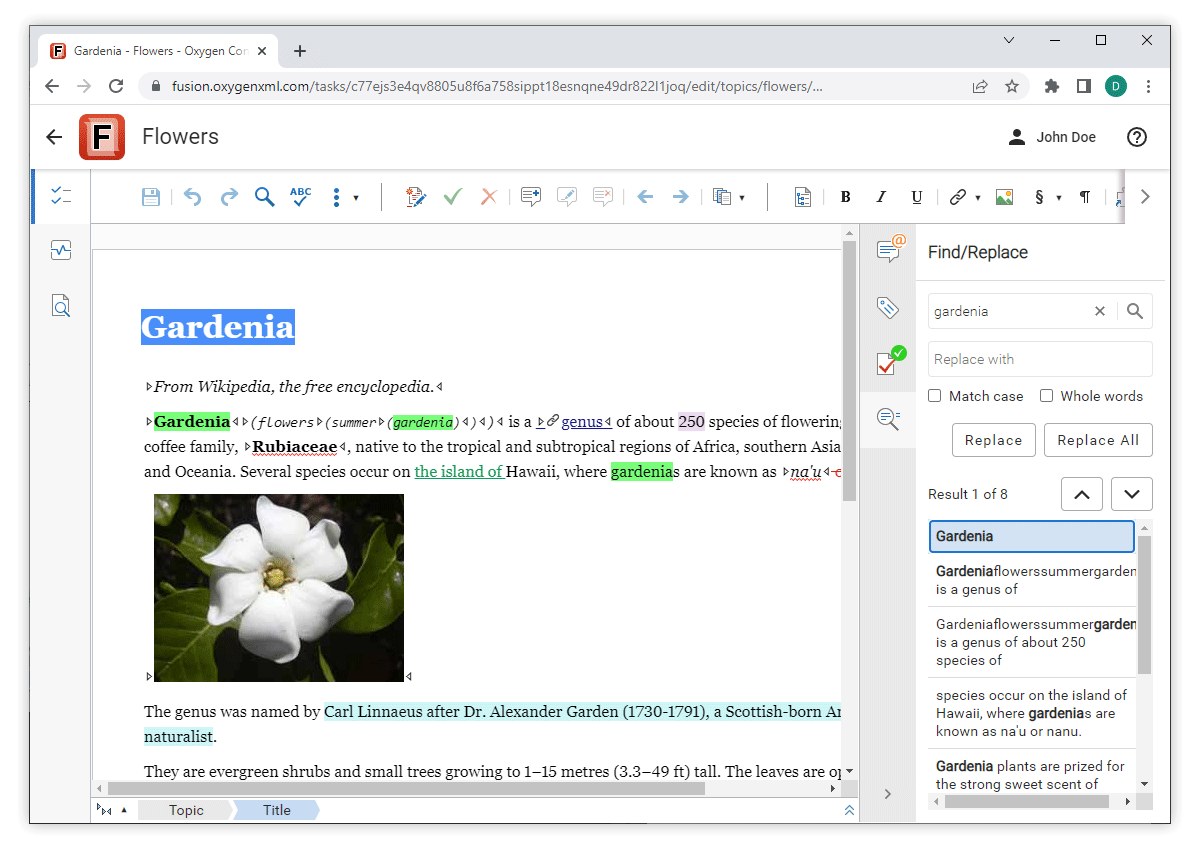Toggle tags display mode at bottom left
Viewport: 1200px width, 850px height.
point(104,810)
